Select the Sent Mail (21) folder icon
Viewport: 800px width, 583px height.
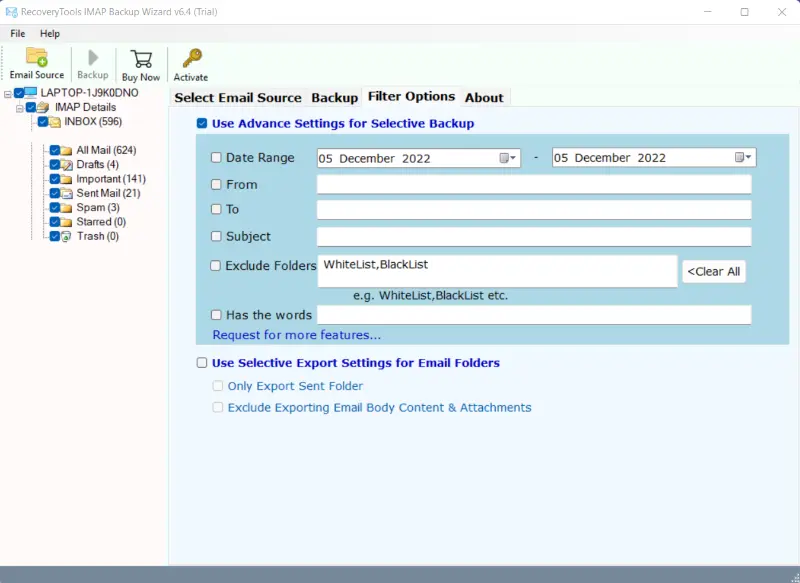pyautogui.click(x=67, y=193)
